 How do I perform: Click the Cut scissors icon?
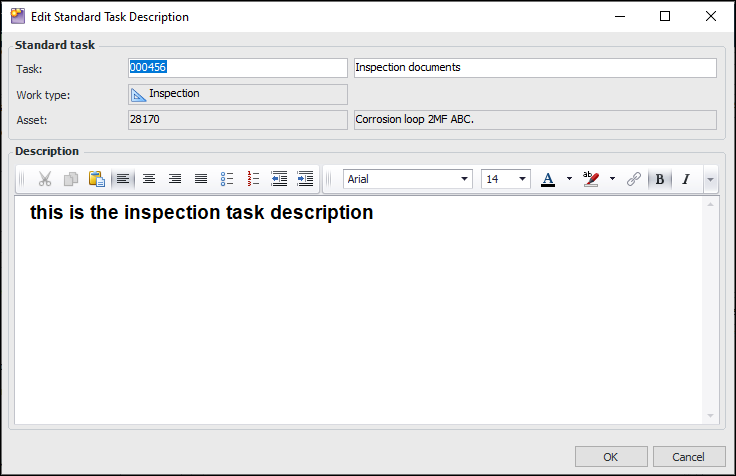[45, 179]
